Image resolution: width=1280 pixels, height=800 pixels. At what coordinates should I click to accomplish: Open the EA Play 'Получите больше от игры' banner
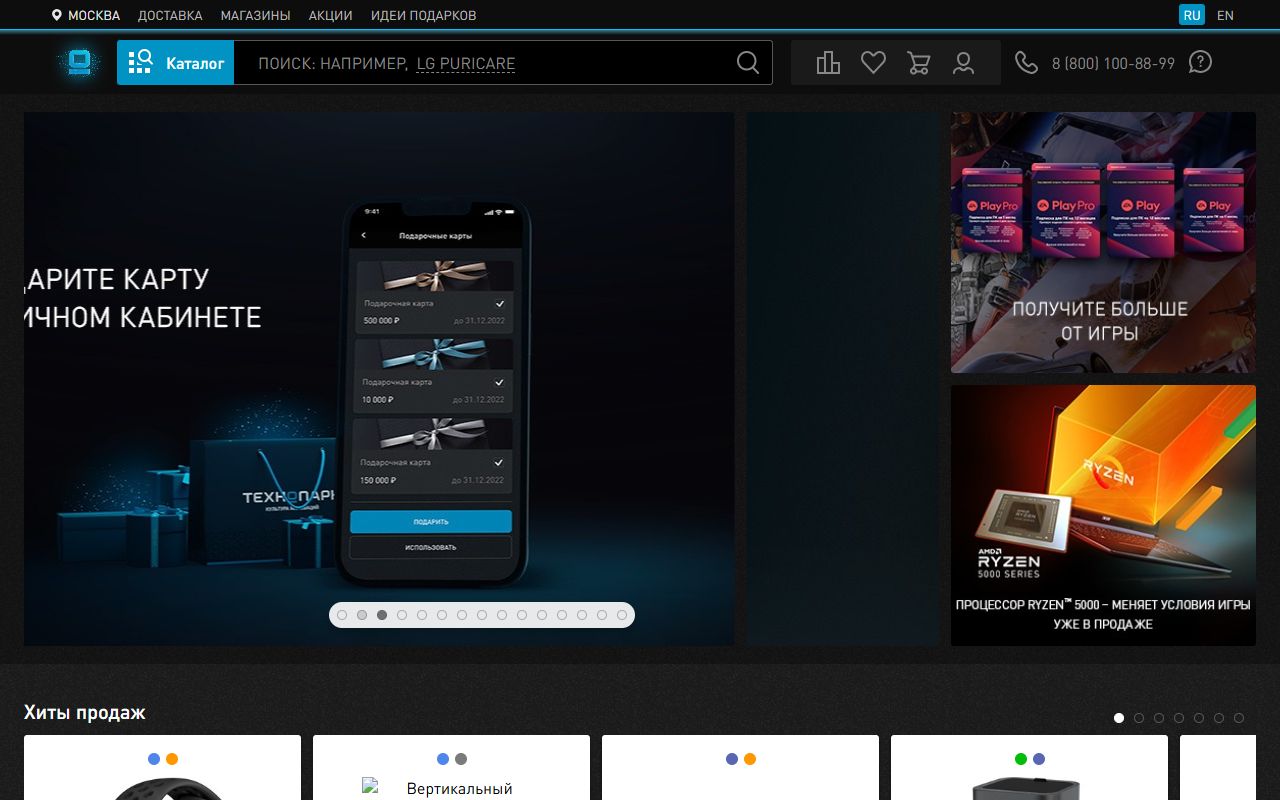pyautogui.click(x=1103, y=242)
